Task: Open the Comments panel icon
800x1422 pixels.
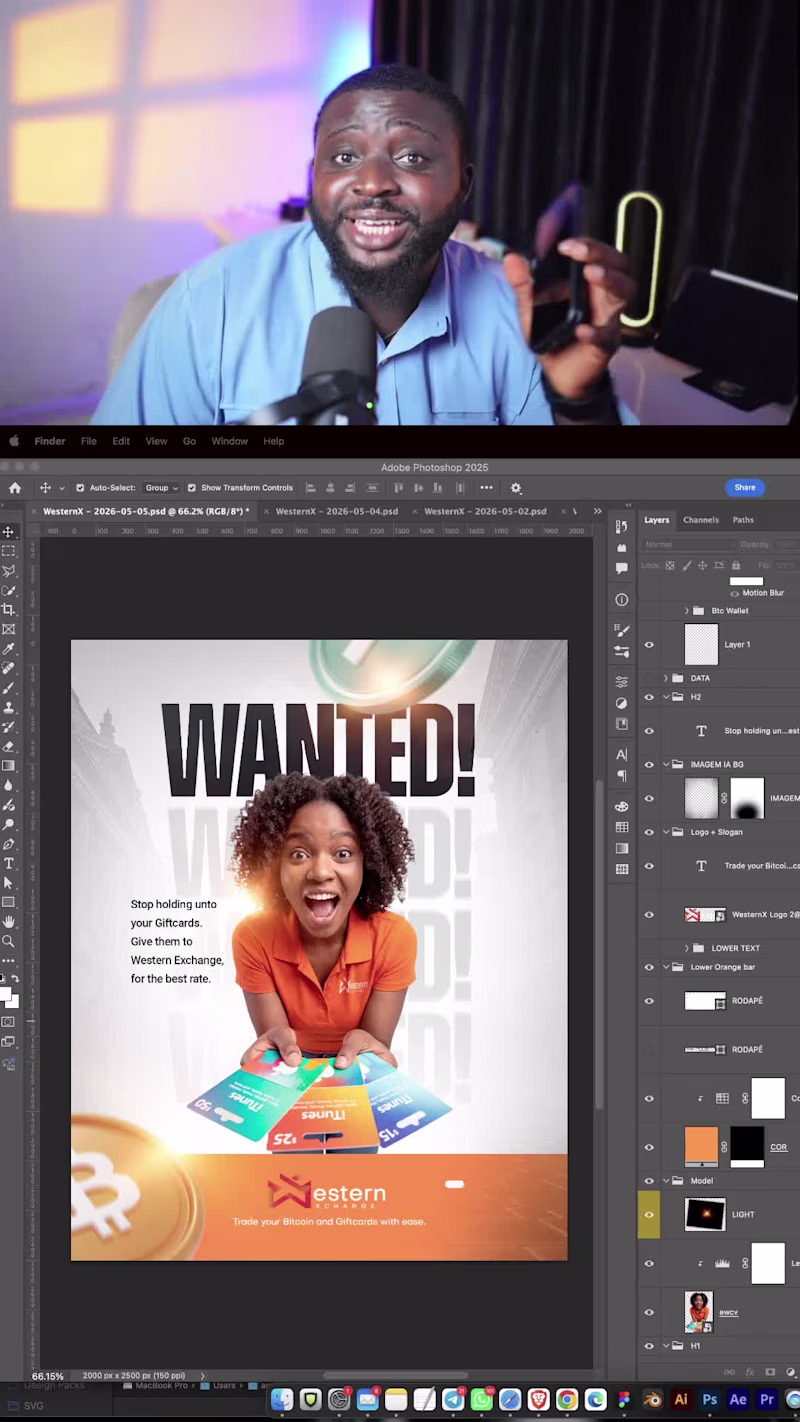Action: point(621,568)
